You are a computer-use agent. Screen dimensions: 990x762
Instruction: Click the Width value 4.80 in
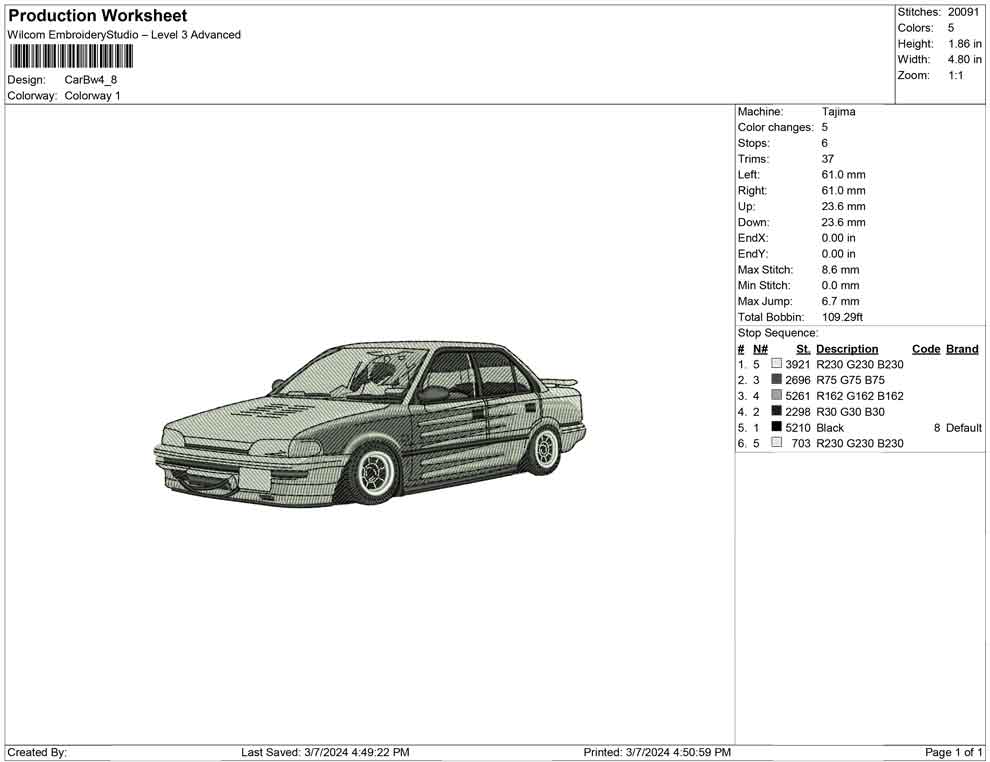tap(964, 59)
